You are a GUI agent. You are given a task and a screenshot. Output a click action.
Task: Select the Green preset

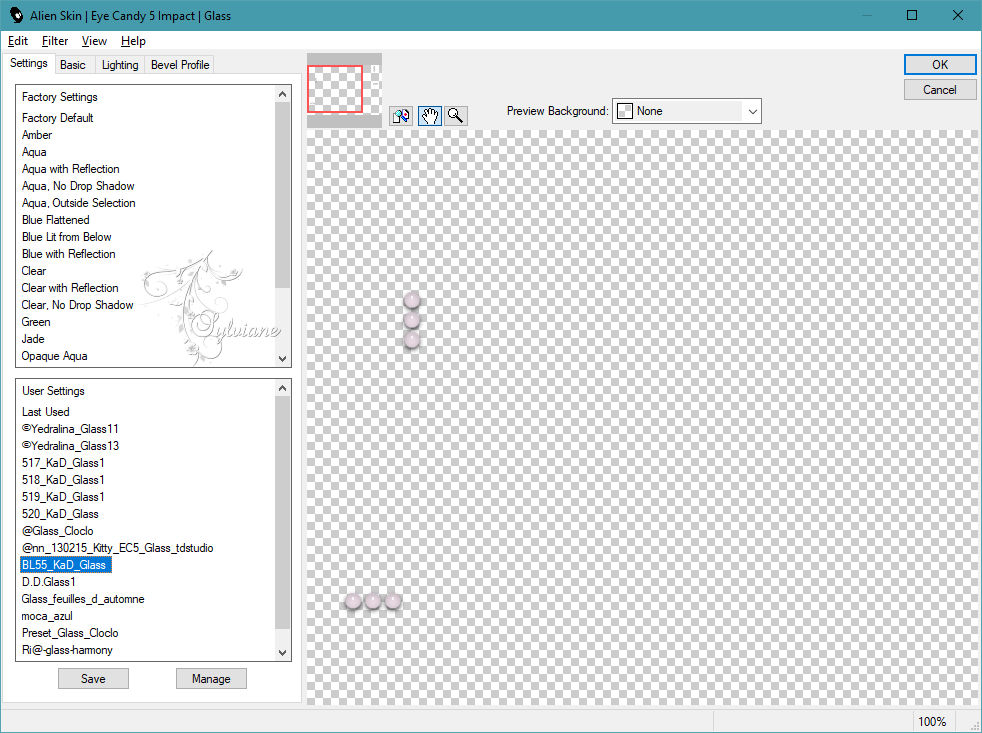point(36,321)
